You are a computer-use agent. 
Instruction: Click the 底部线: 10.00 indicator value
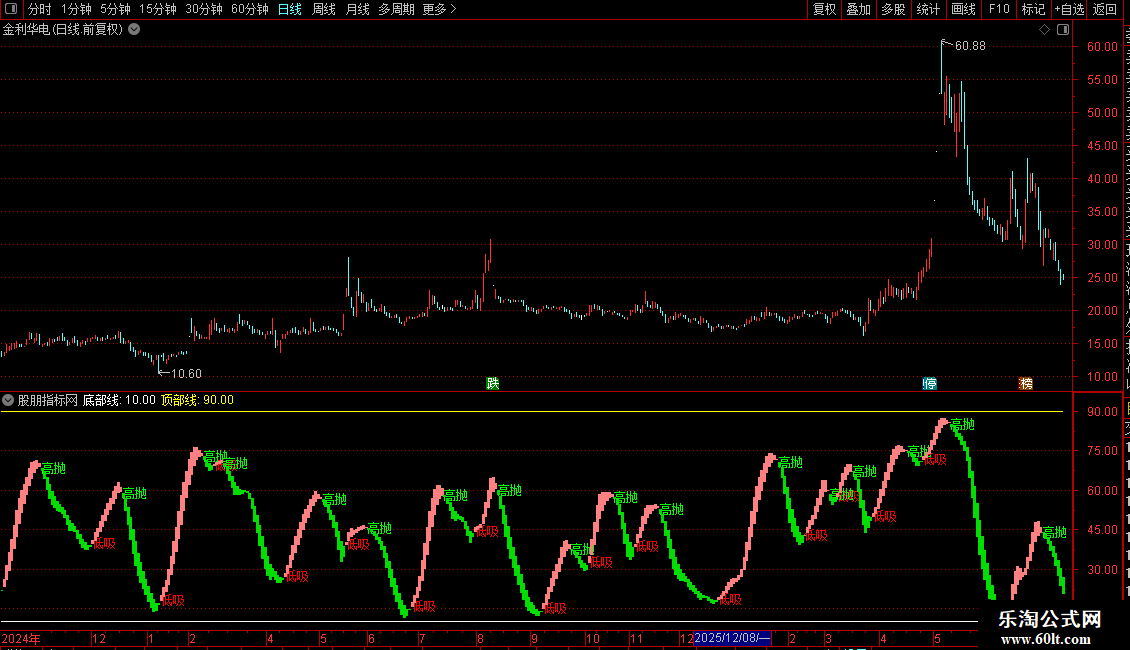(119, 400)
